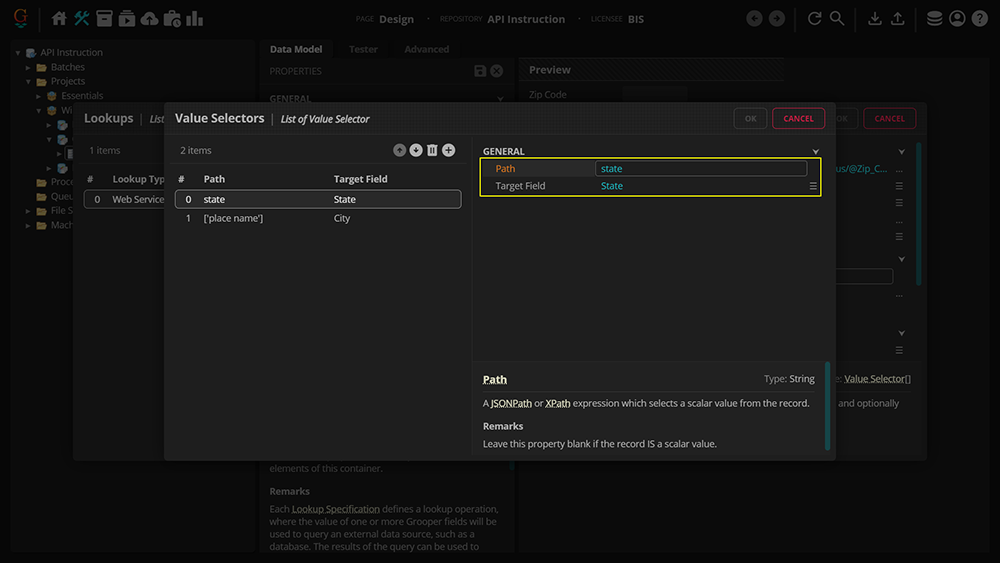Screen dimensions: 1000x563
Task: Click the help panel's teal scrollbar
Action: [827, 405]
